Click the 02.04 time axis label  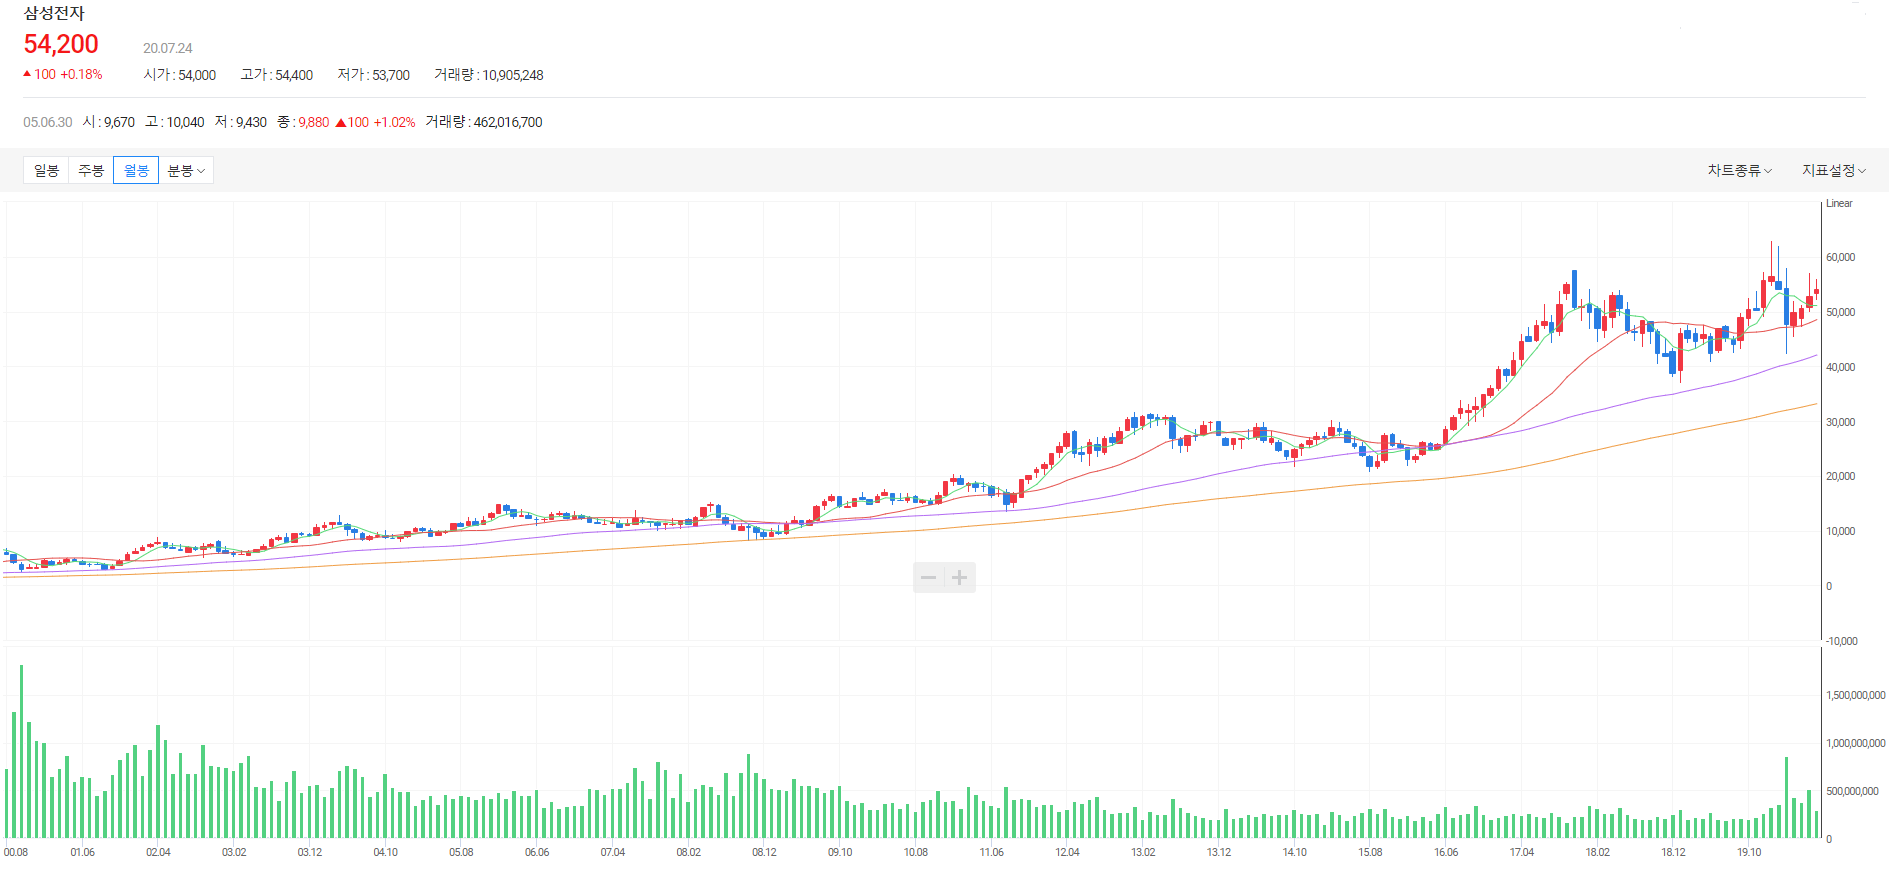click(x=158, y=852)
